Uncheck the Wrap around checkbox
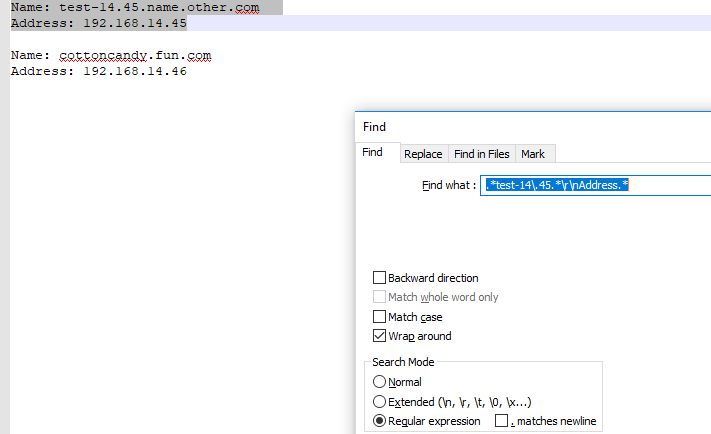Screen dimensions: 711x434 [380, 336]
